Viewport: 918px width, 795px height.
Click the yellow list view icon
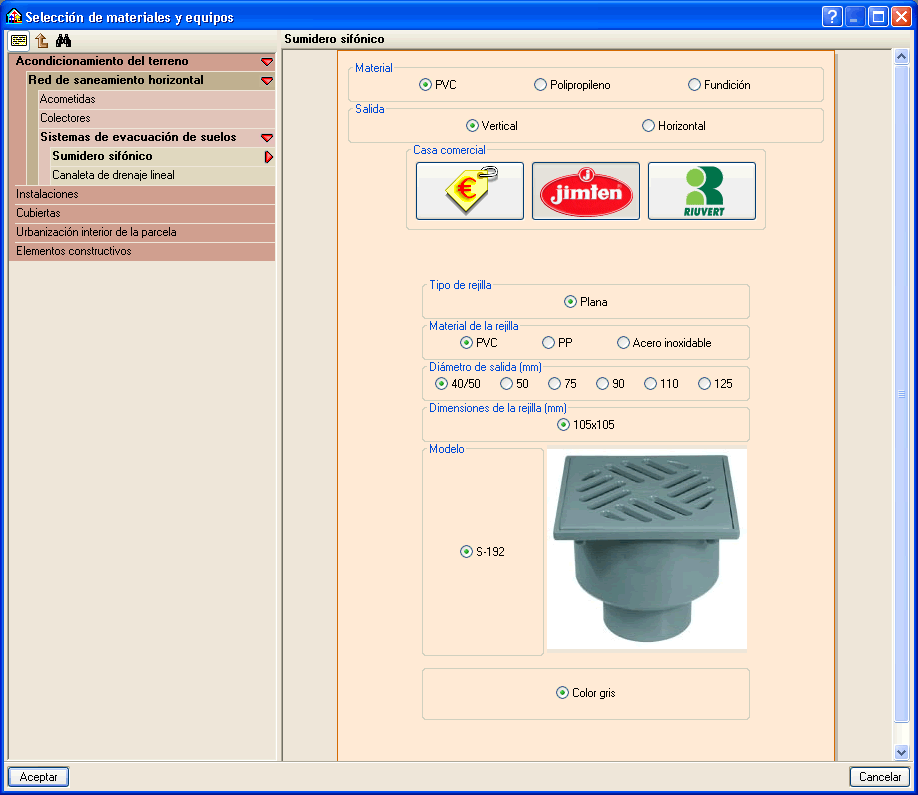tap(19, 41)
